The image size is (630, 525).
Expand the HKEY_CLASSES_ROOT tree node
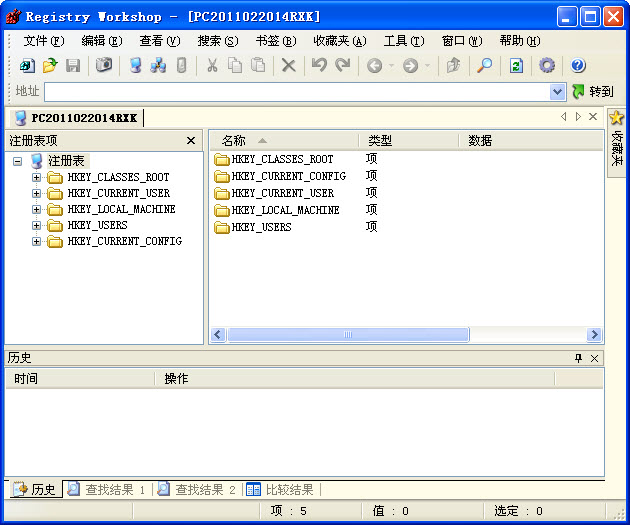[x=37, y=178]
